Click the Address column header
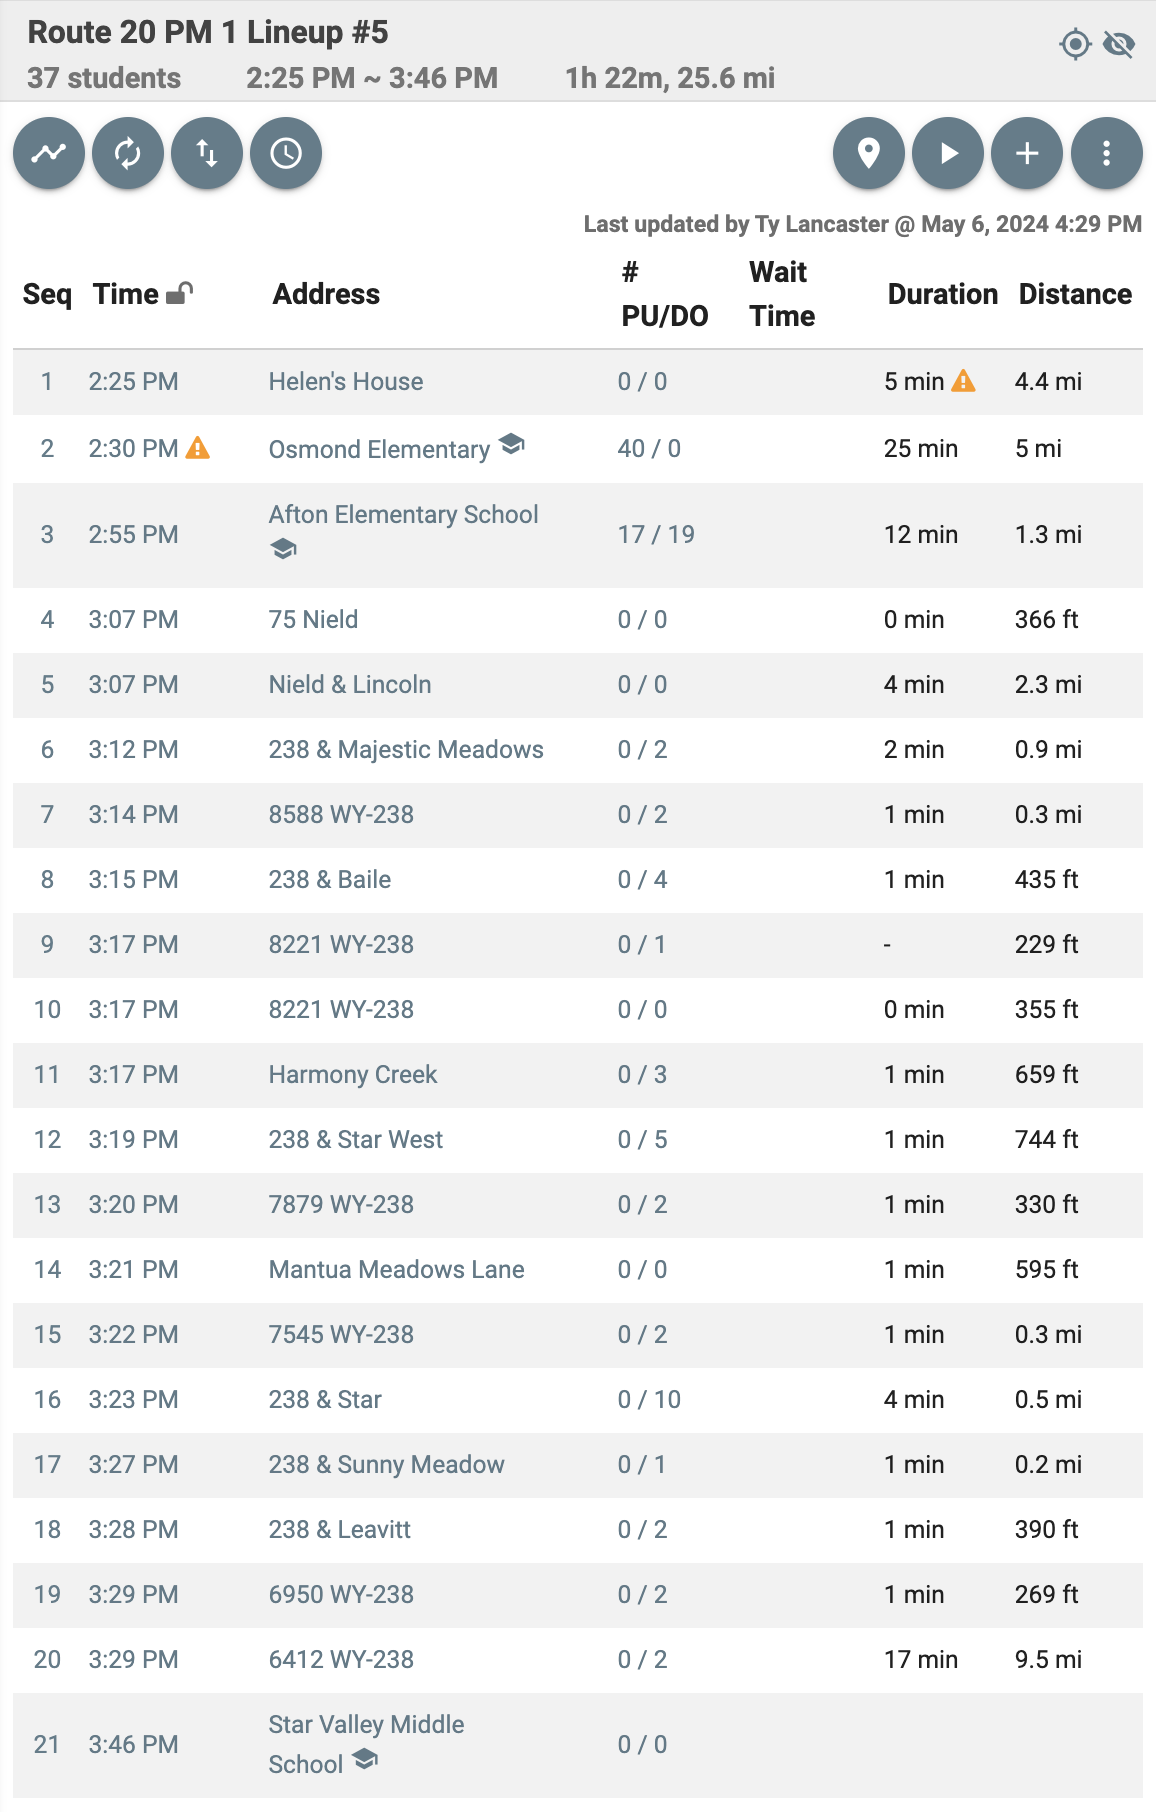1156x1812 pixels. tap(326, 294)
